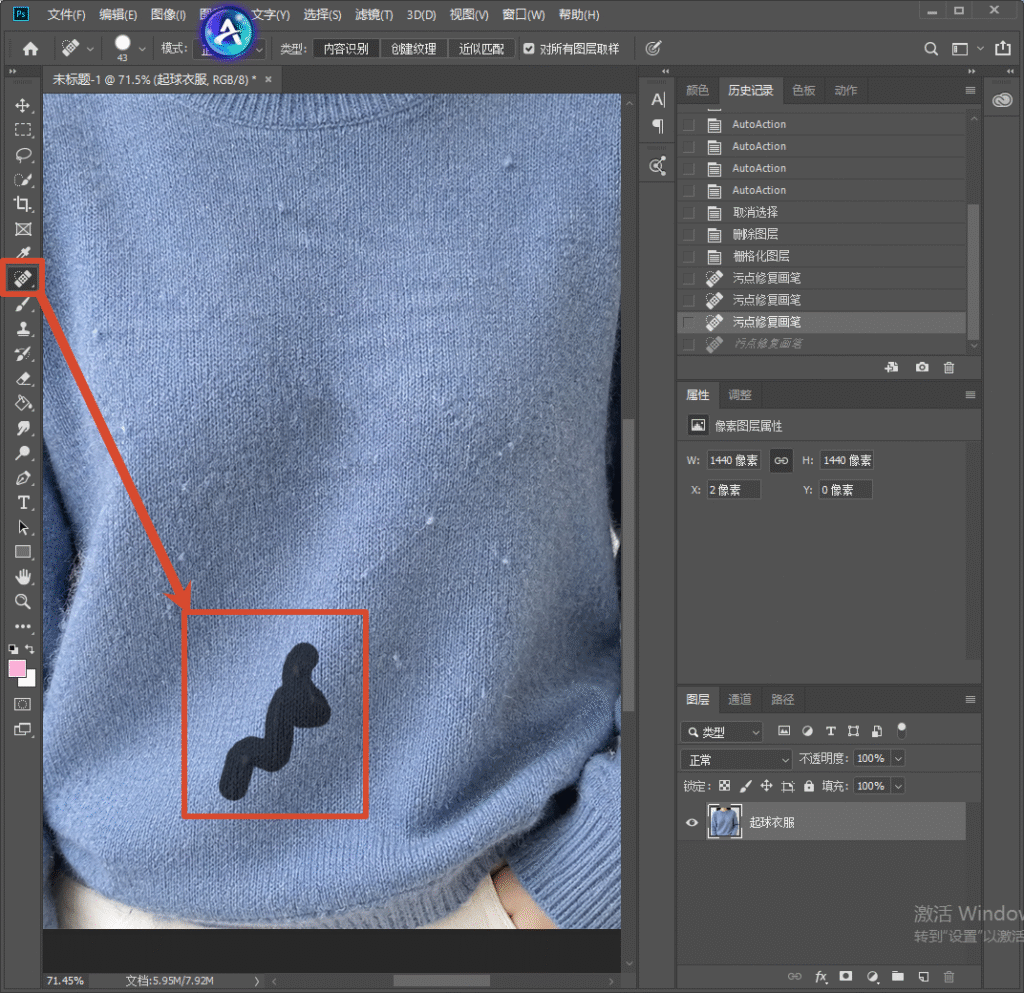This screenshot has width=1024, height=993.
Task: Select the Eraser tool
Action: point(23,379)
